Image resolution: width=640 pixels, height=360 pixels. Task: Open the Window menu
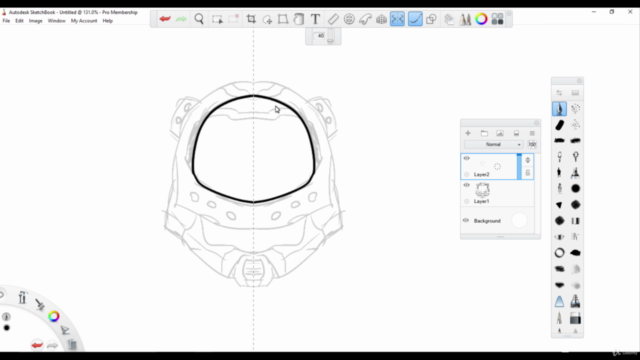coord(56,21)
